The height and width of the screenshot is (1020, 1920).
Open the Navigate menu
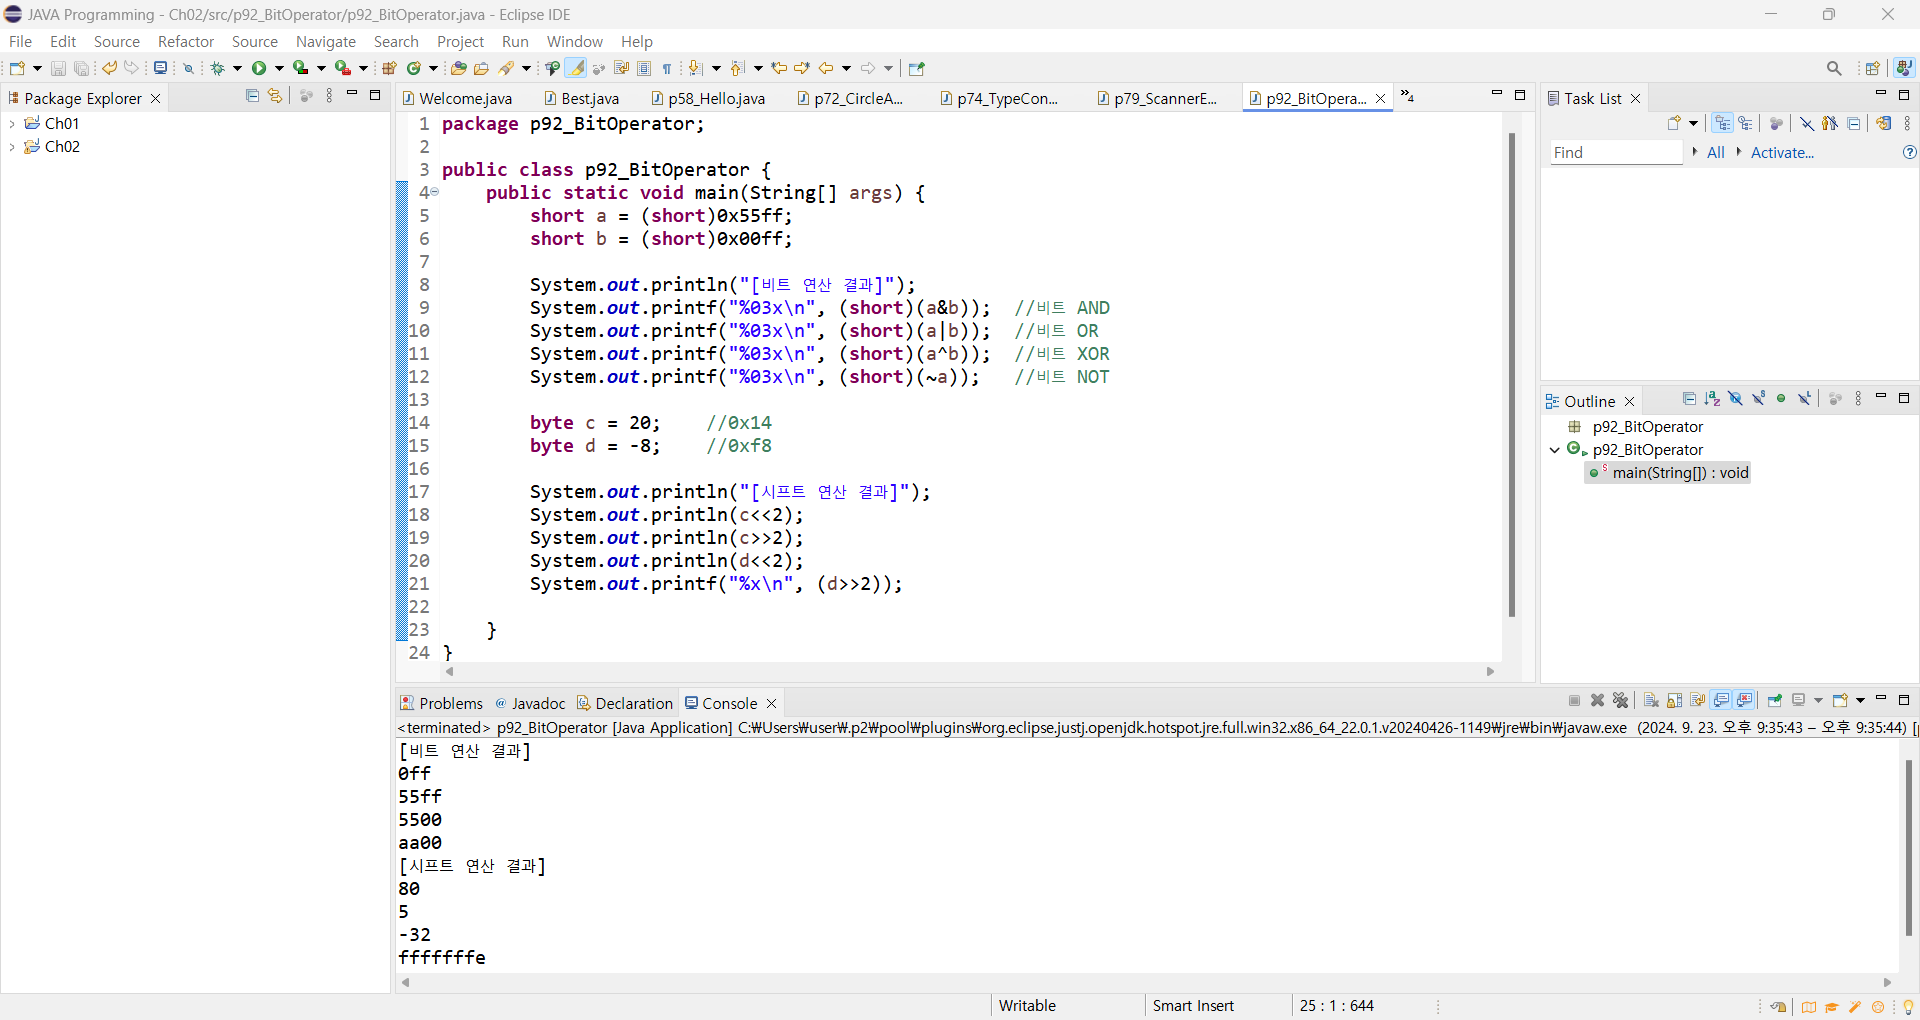[326, 41]
